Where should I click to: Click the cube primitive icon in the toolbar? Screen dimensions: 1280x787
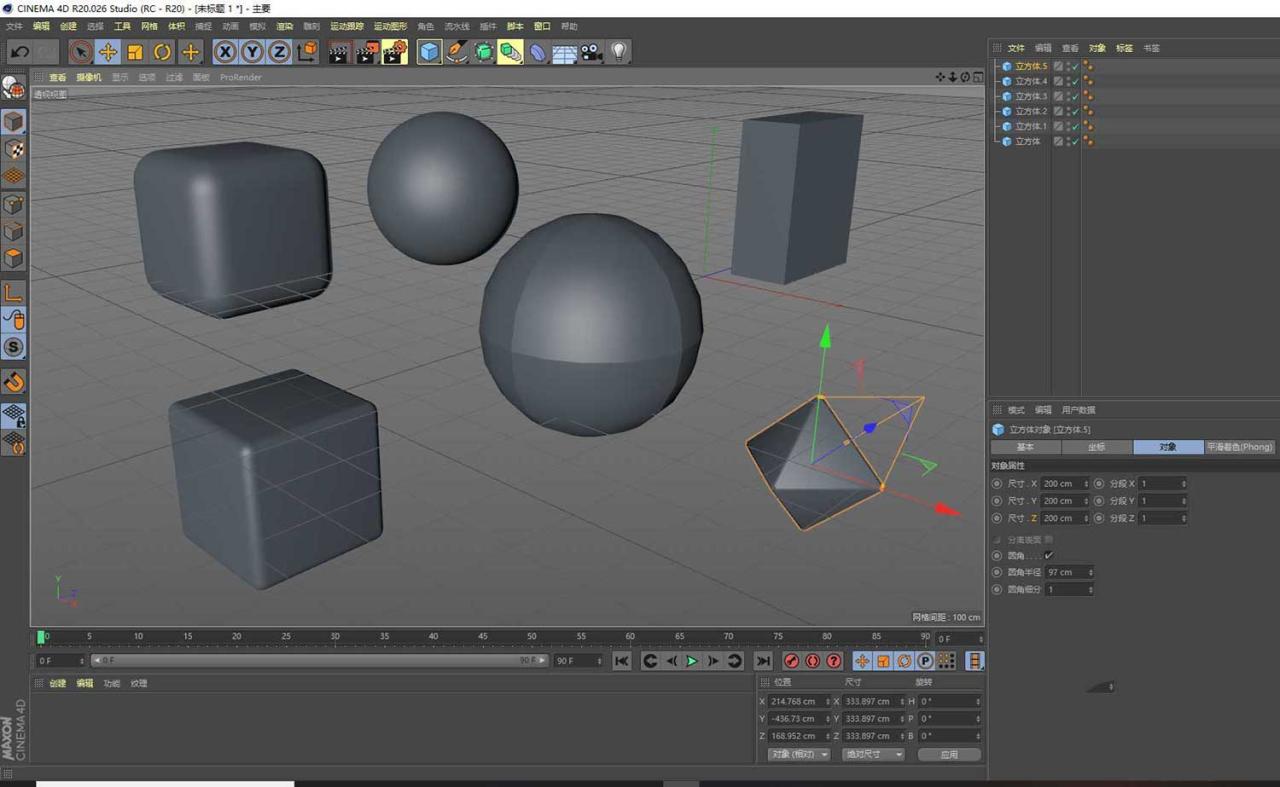pos(429,52)
